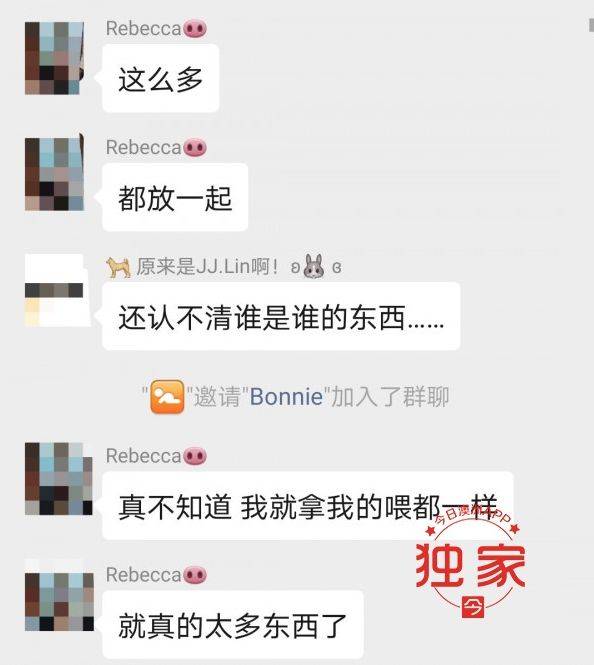The height and width of the screenshot is (665, 594).
Task: Tap Rebecca's avatar beside 这么多 message
Action: (55, 58)
